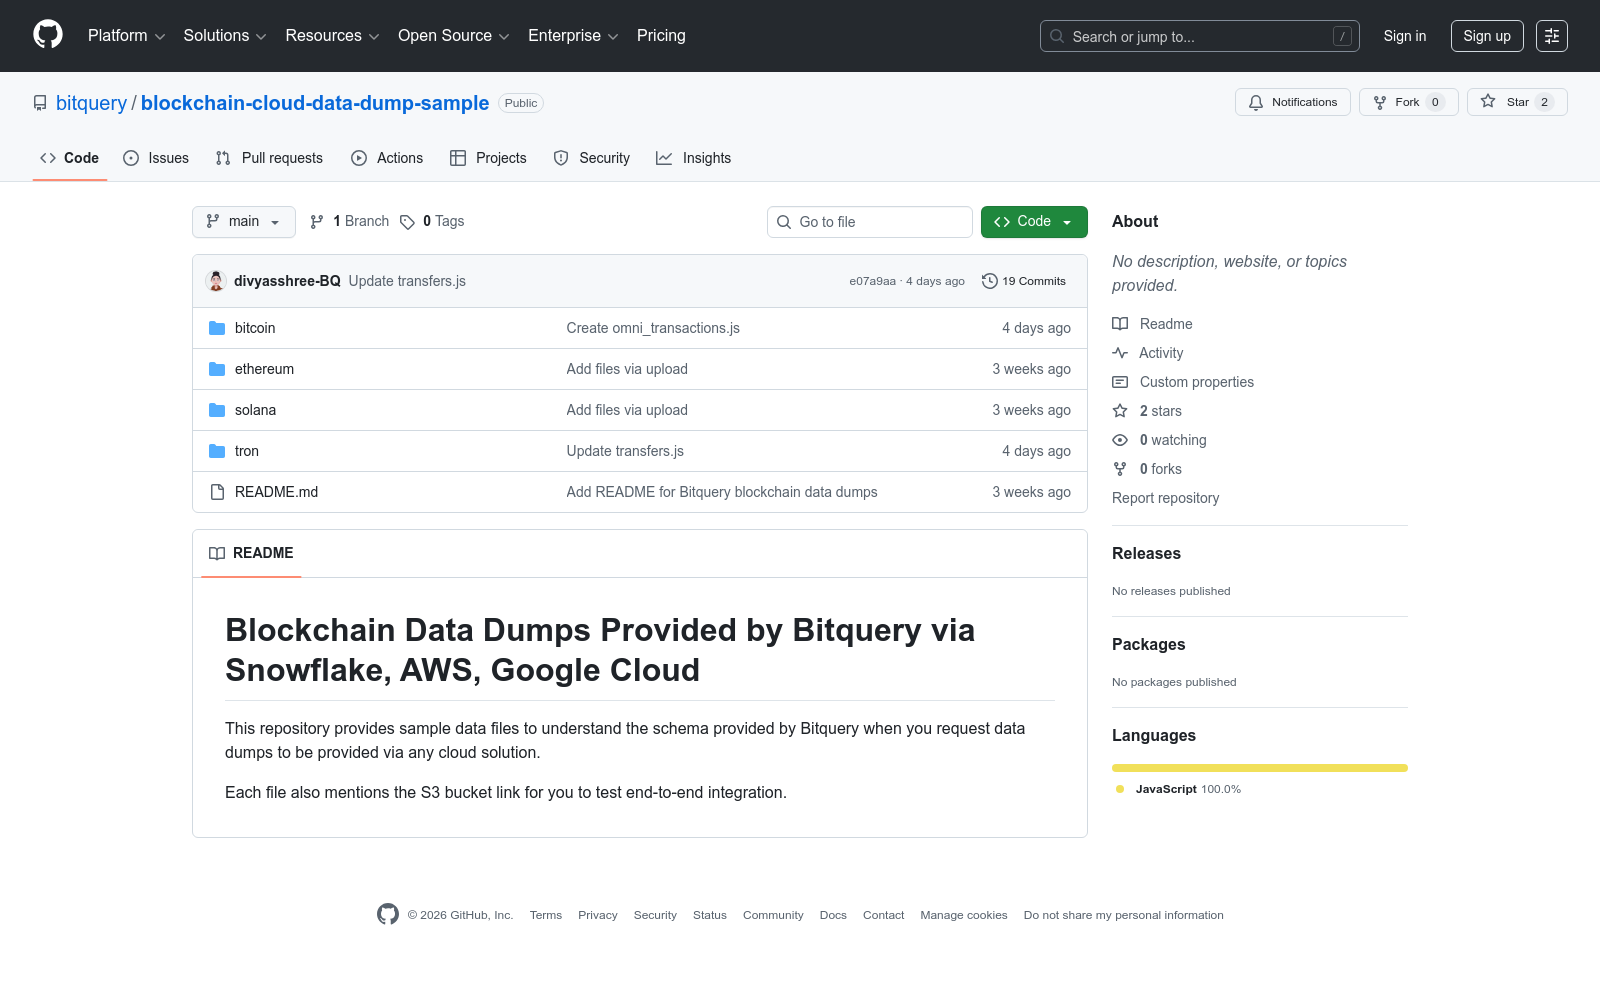Click the GitHub logo in the header
Viewport: 1600px width, 1000px height.
pyautogui.click(x=48, y=35)
